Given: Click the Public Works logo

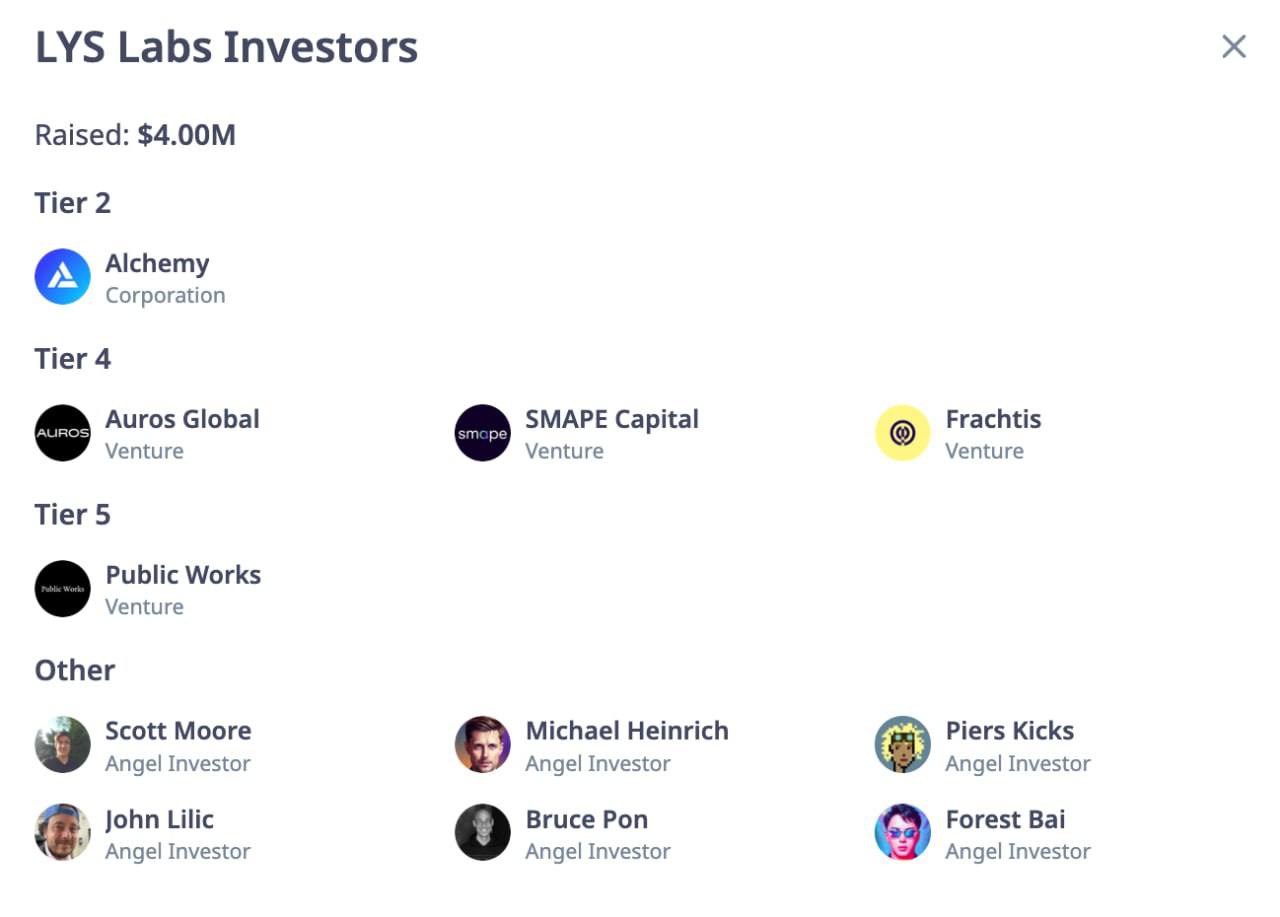Looking at the screenshot, I should coord(63,589).
